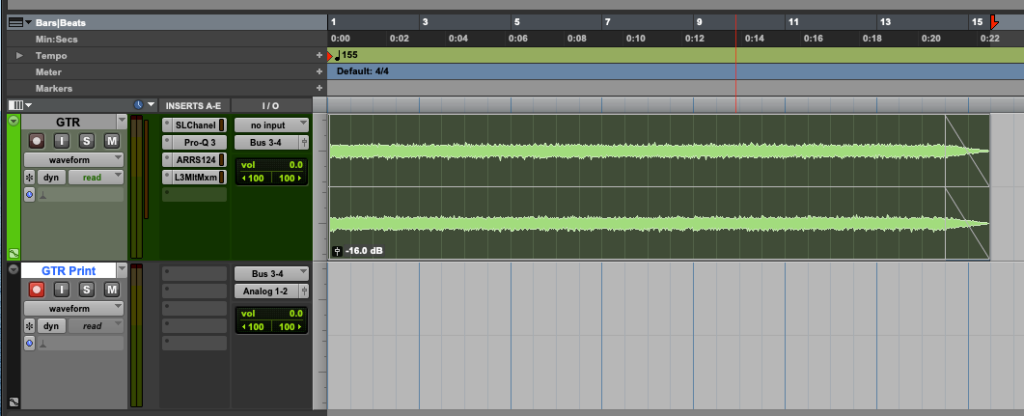Open GTR track output window fader icon

pyautogui.click(x=304, y=142)
